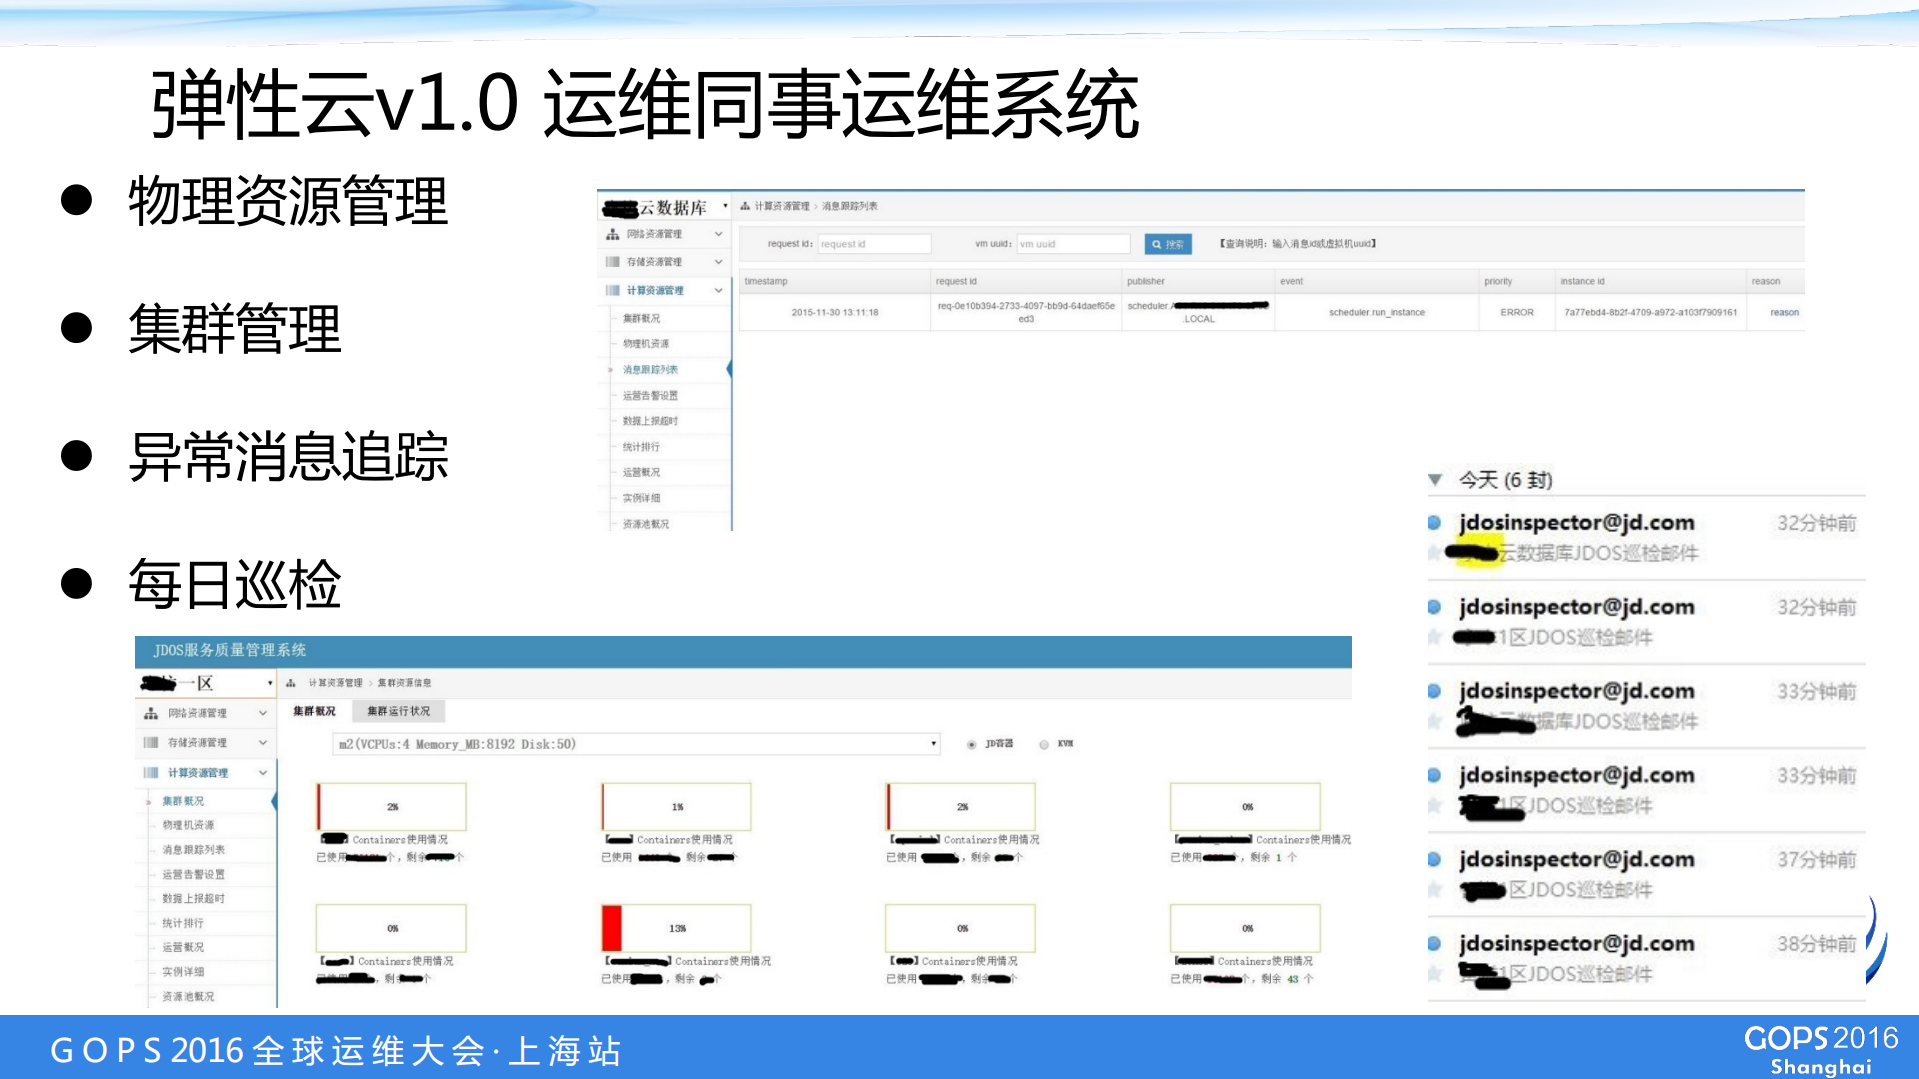Collapse the 计算资源管理 section chevron

point(719,290)
